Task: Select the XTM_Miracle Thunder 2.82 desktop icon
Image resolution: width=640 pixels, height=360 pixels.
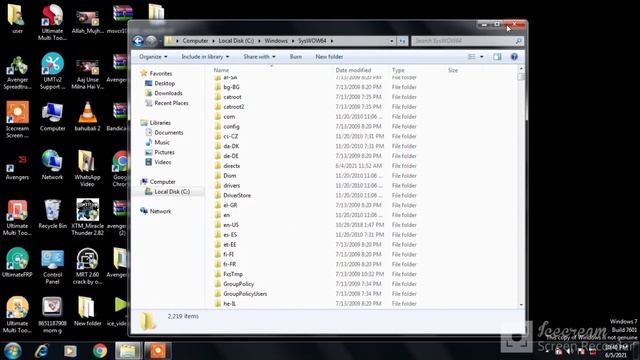Action: pos(87,217)
